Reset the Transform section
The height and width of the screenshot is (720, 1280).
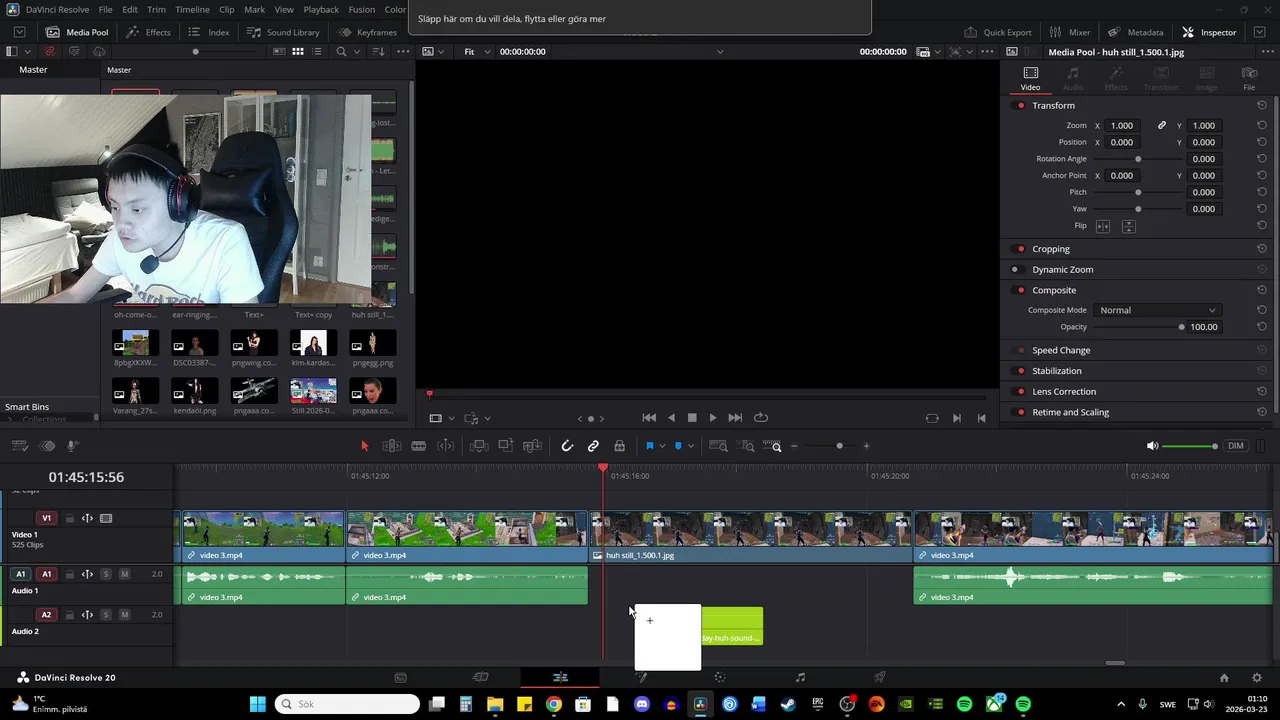[1262, 106]
